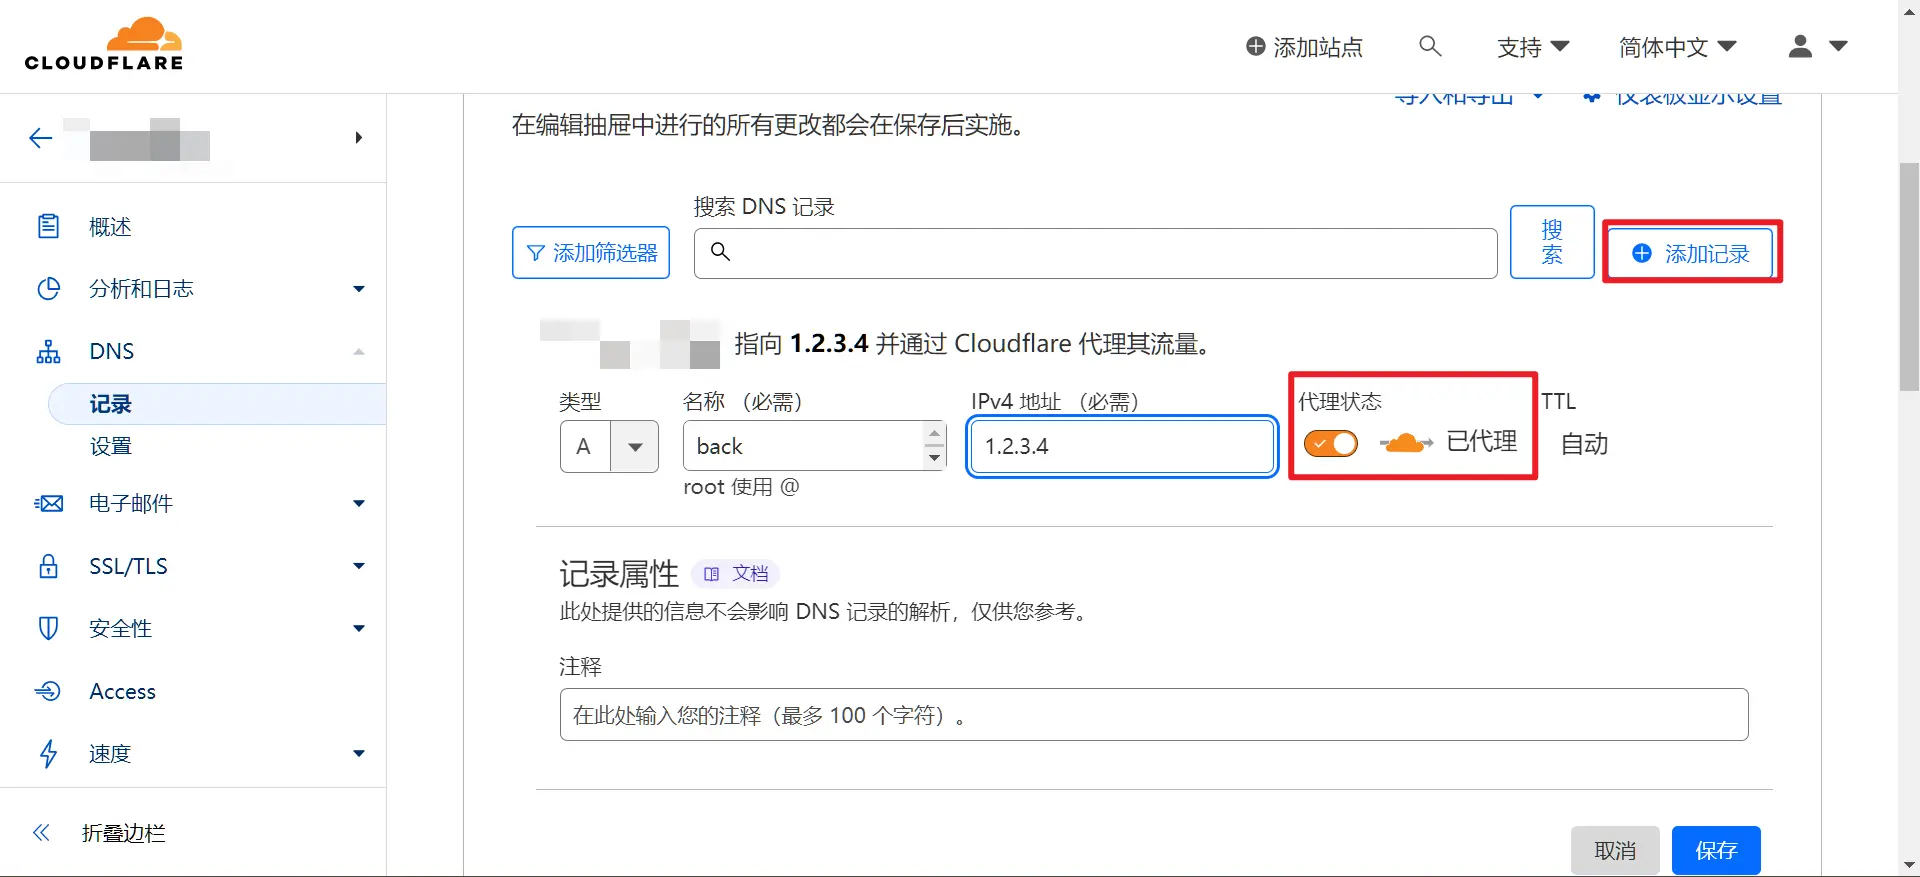Expand the 速度 section arrow
The width and height of the screenshot is (1920, 877).
click(x=359, y=753)
